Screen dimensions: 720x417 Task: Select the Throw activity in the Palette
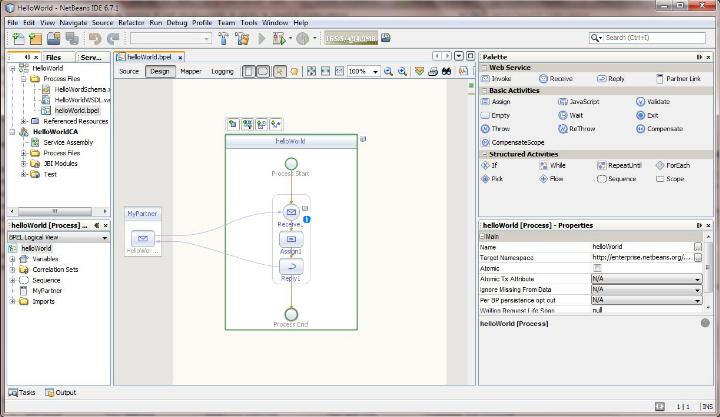pos(495,129)
